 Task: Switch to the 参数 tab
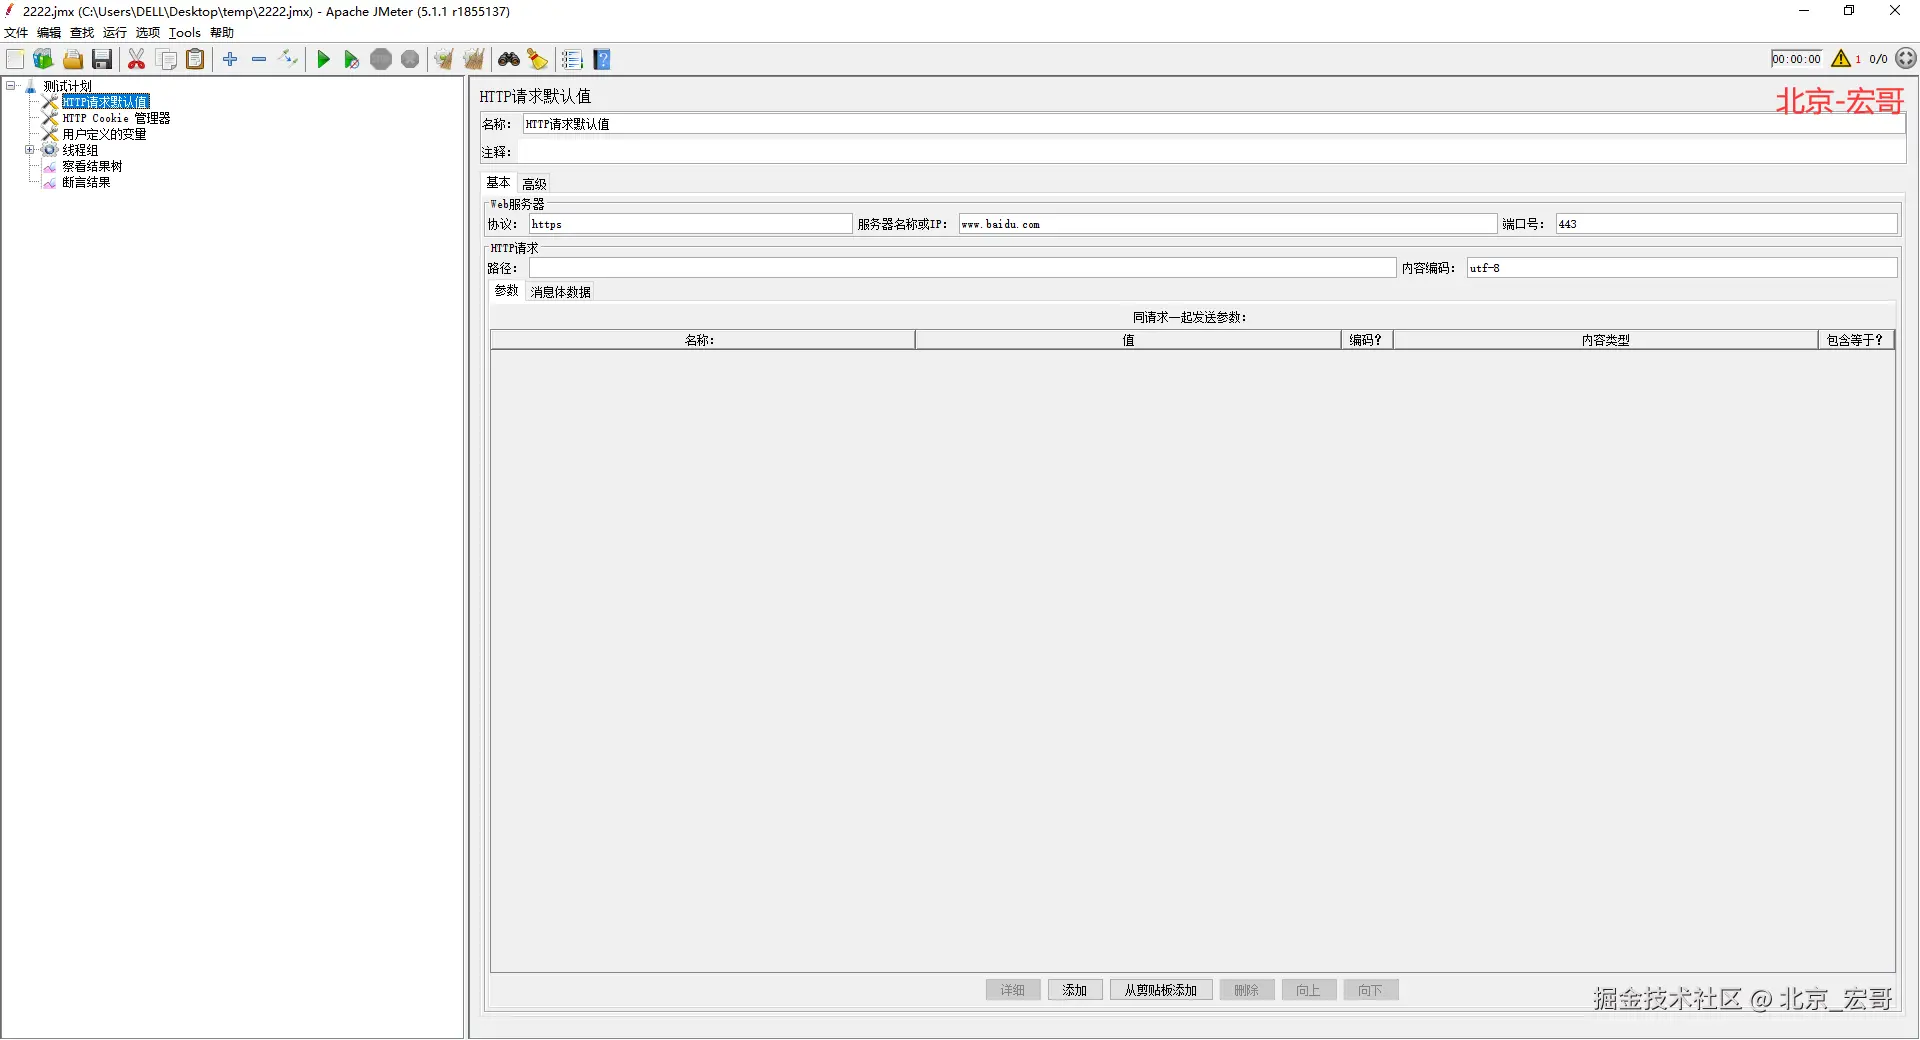(x=507, y=291)
